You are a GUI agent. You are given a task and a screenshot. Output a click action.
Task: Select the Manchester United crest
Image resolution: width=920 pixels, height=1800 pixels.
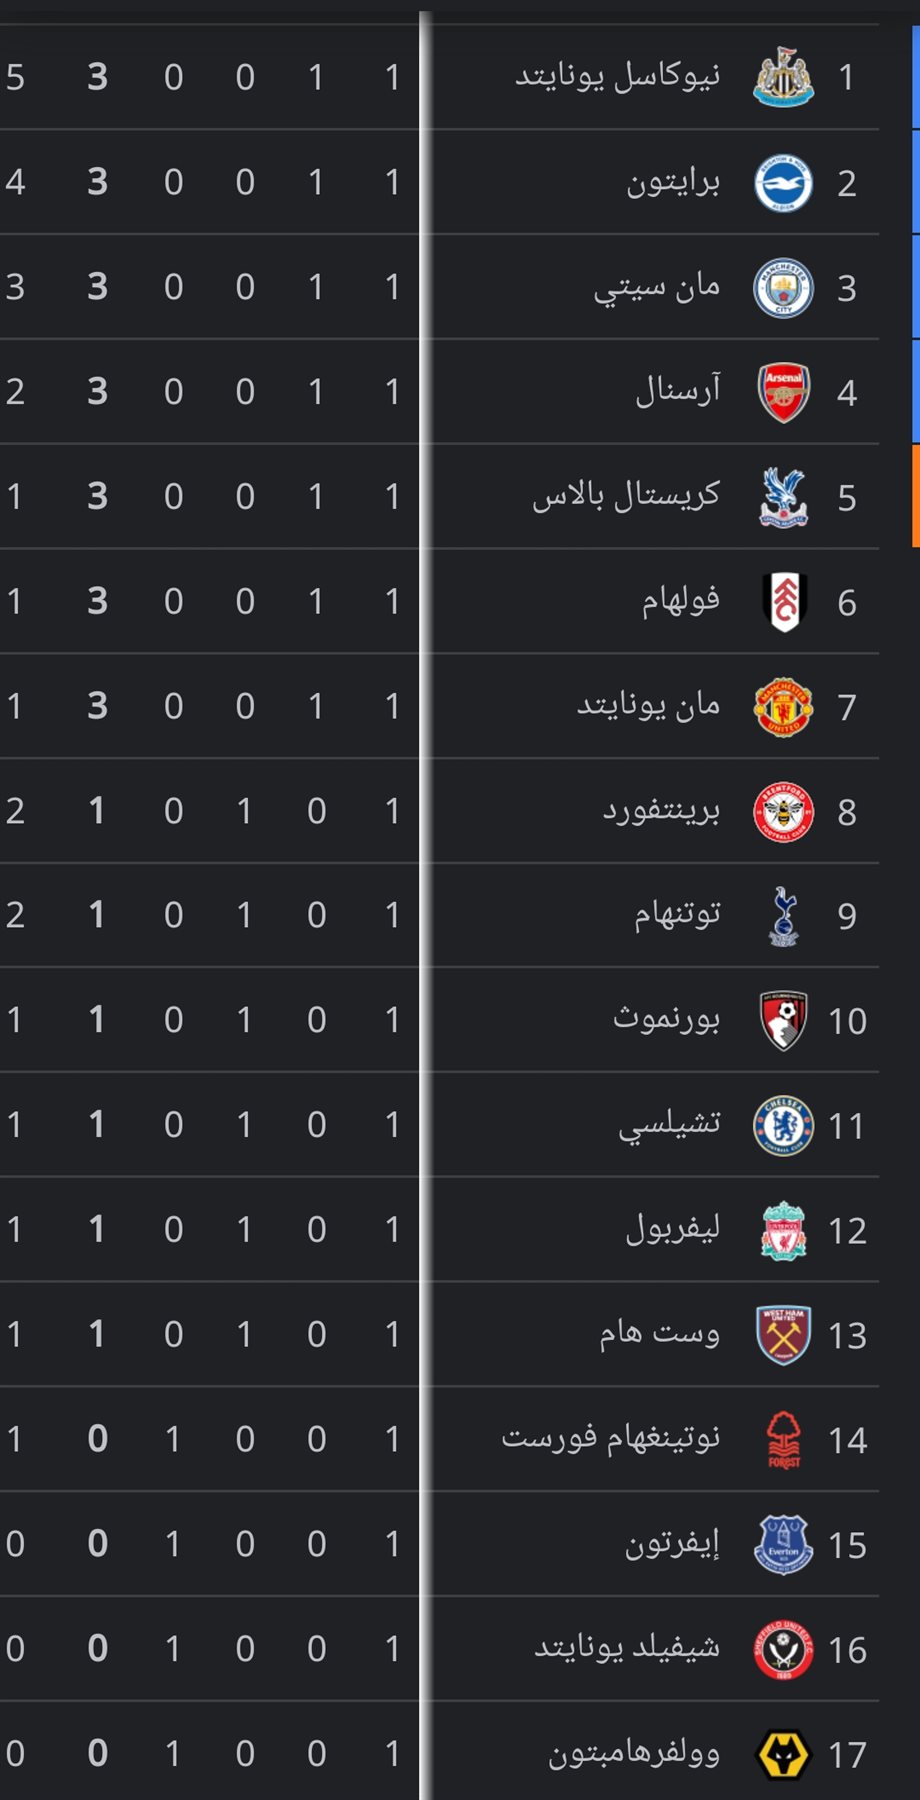click(x=783, y=707)
